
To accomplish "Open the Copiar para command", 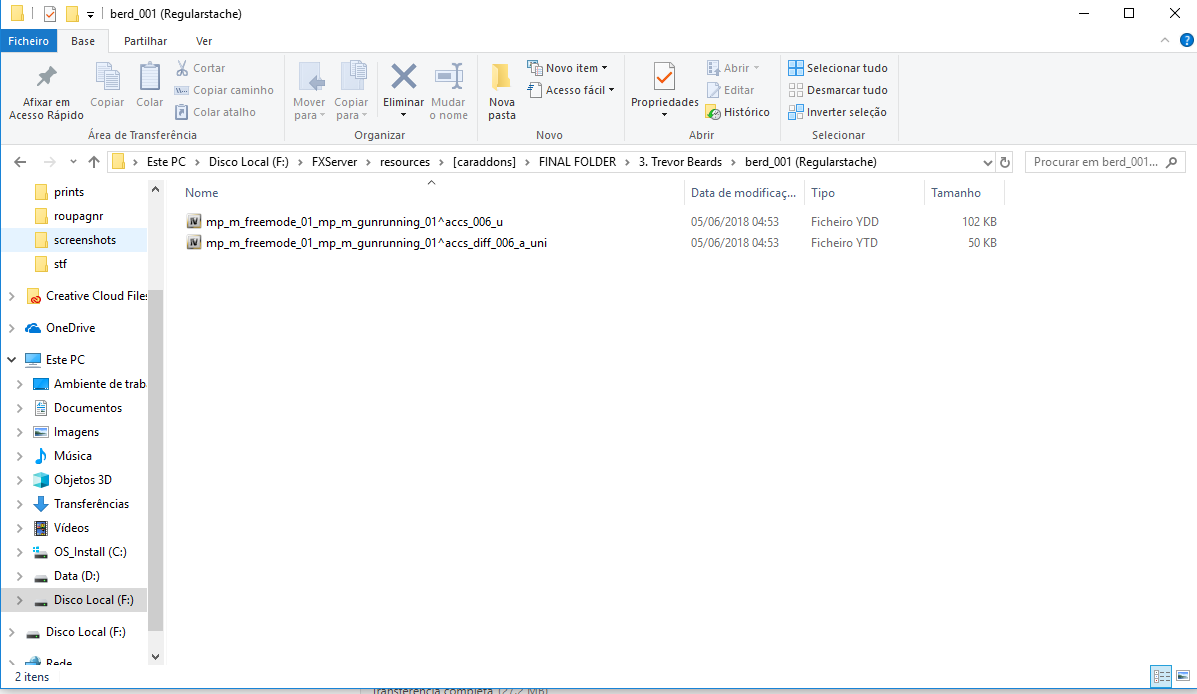I will pos(351,92).
